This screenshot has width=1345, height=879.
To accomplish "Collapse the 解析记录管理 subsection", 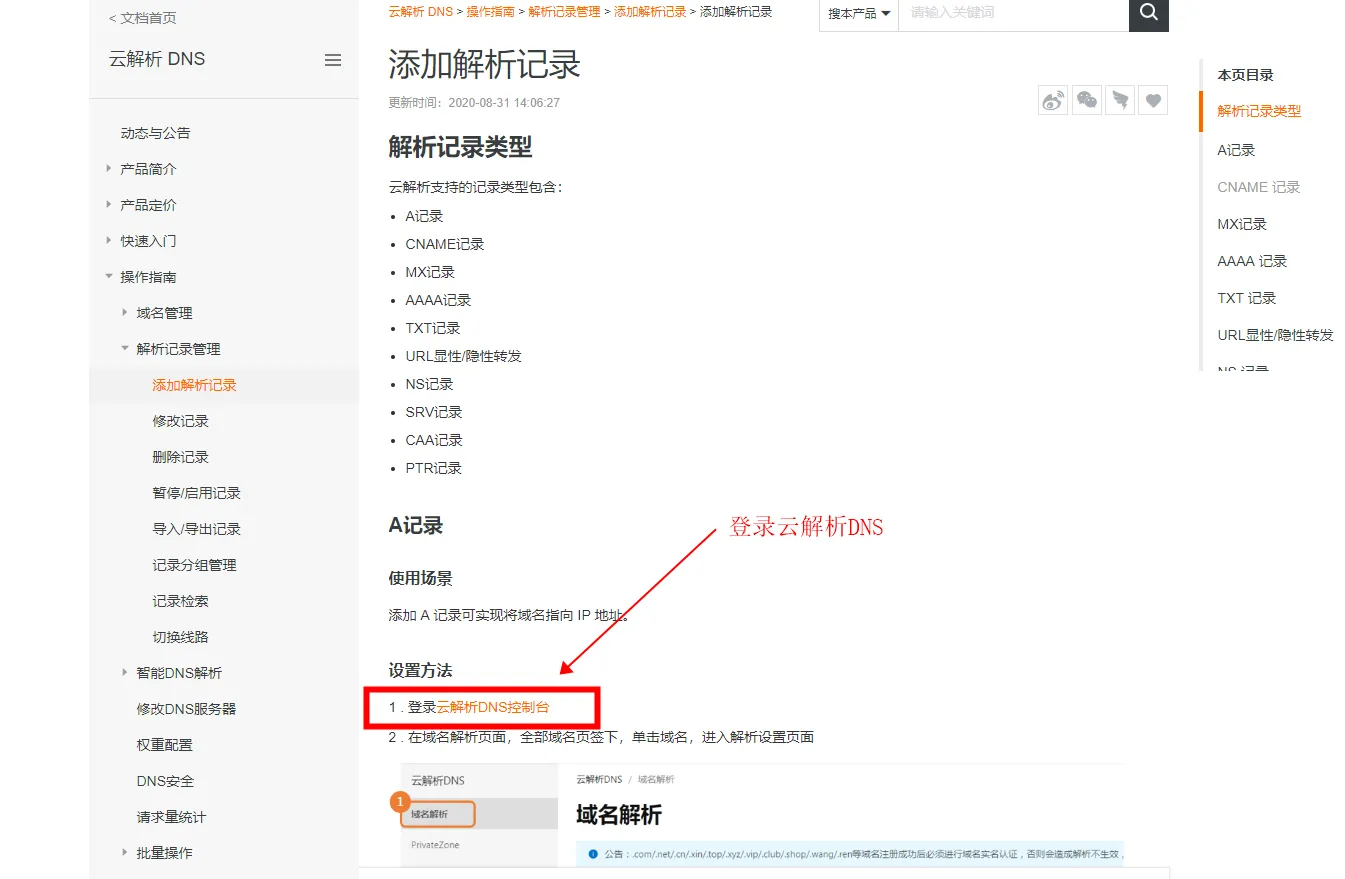I will click(178, 349).
